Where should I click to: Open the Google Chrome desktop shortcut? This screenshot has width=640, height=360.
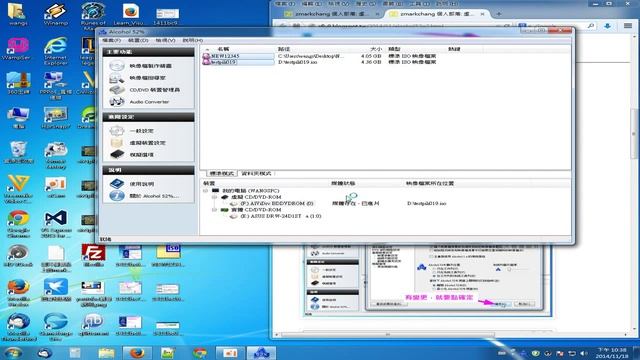[18, 223]
